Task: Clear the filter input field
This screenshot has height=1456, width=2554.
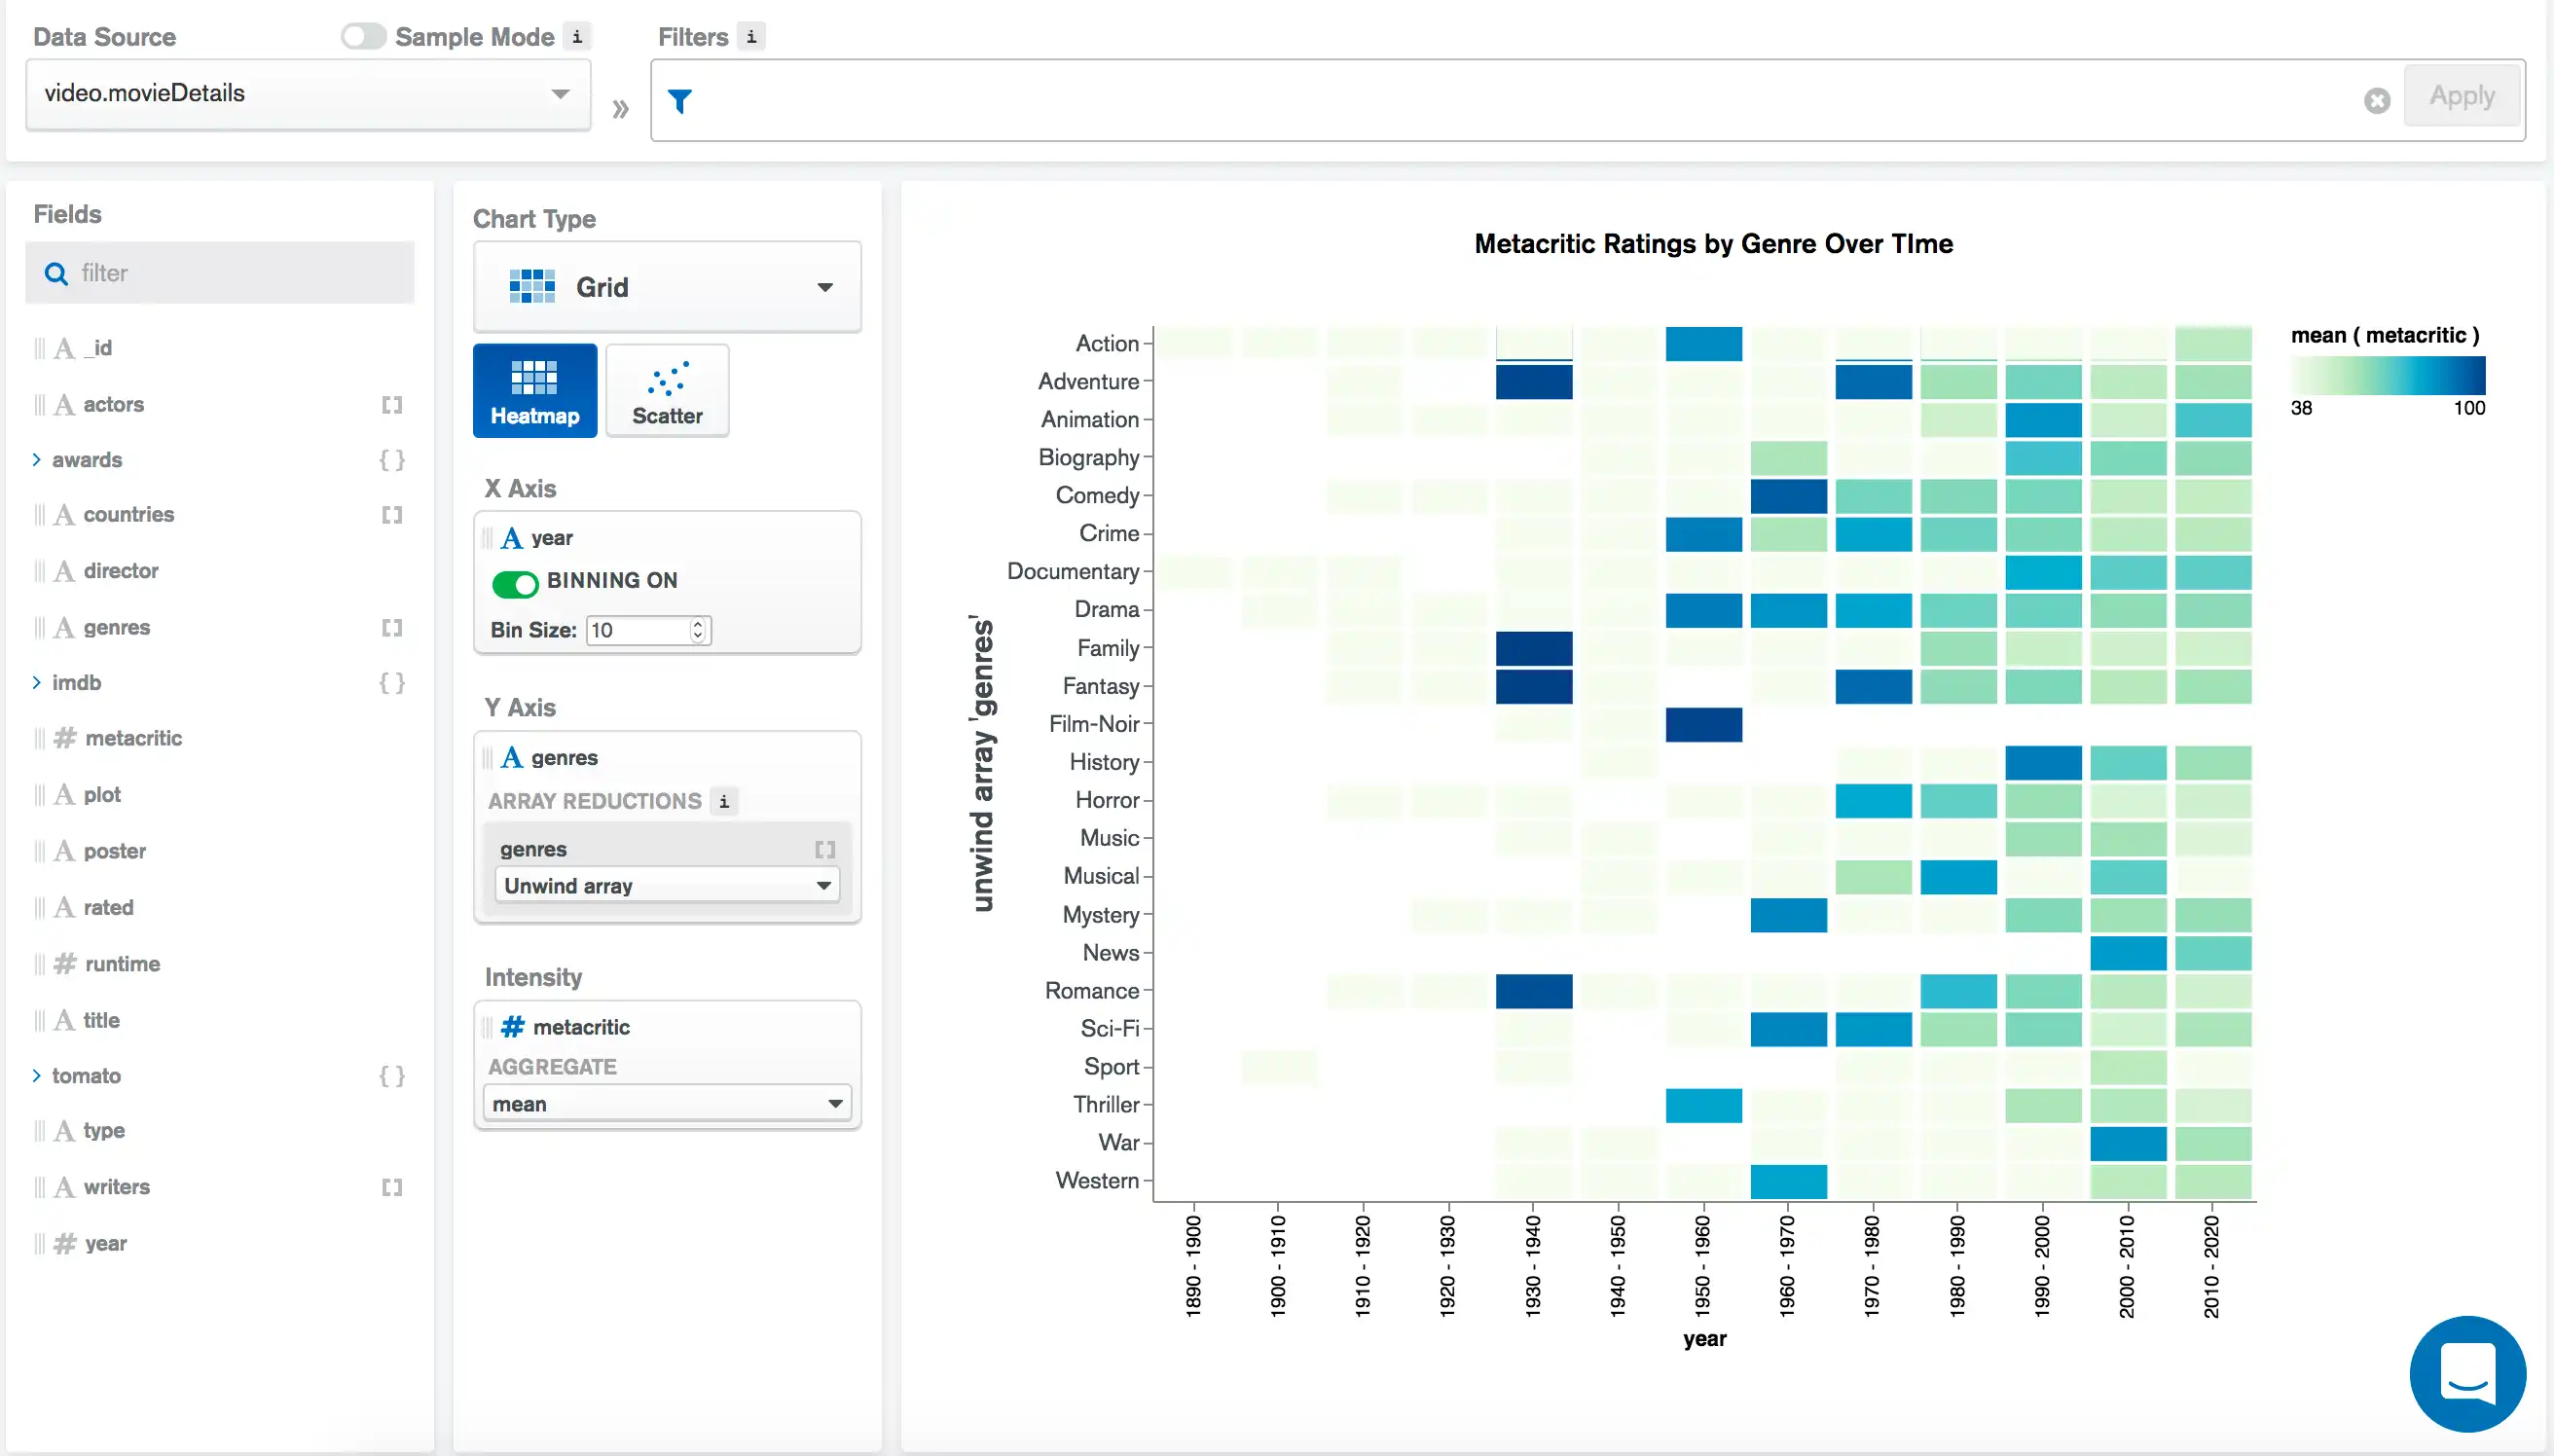Action: click(x=2379, y=96)
